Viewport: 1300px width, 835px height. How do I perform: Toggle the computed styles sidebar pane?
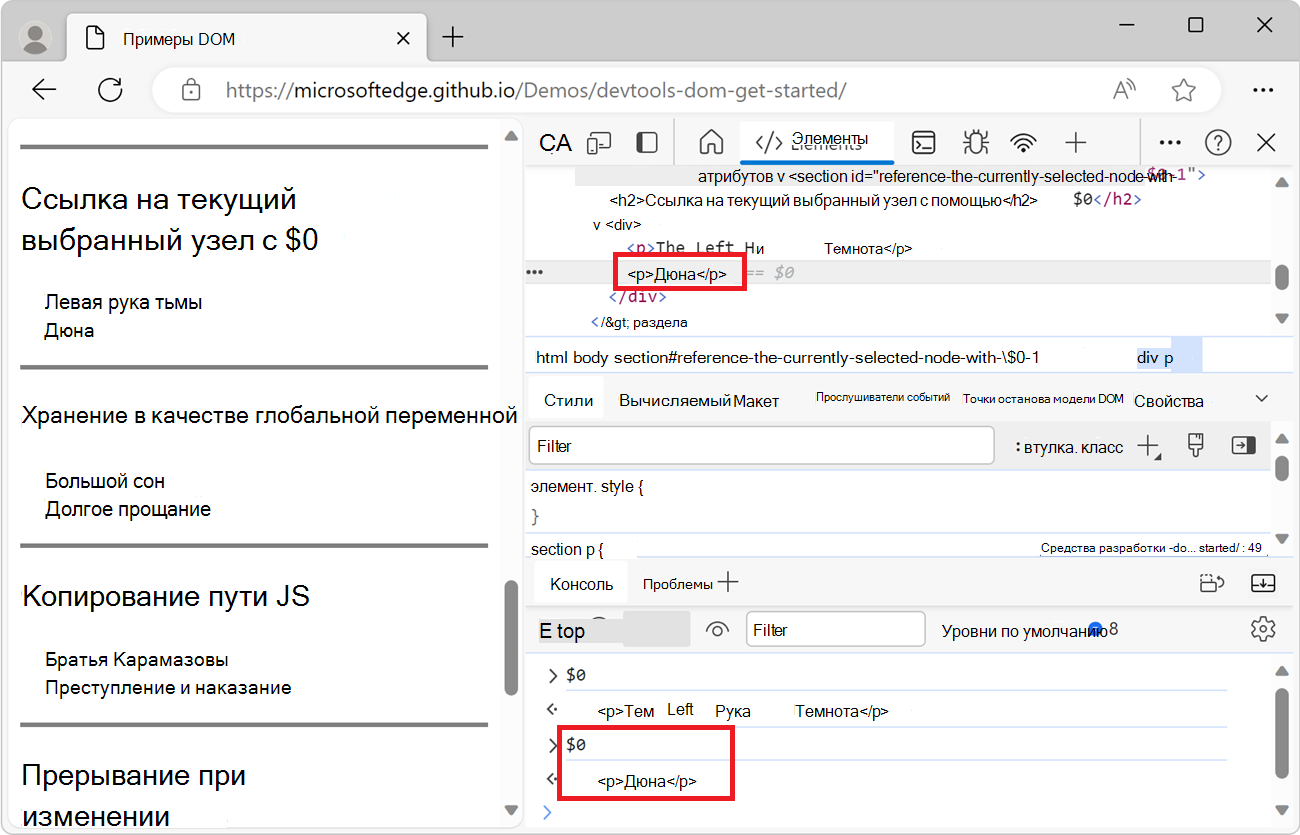point(1243,446)
